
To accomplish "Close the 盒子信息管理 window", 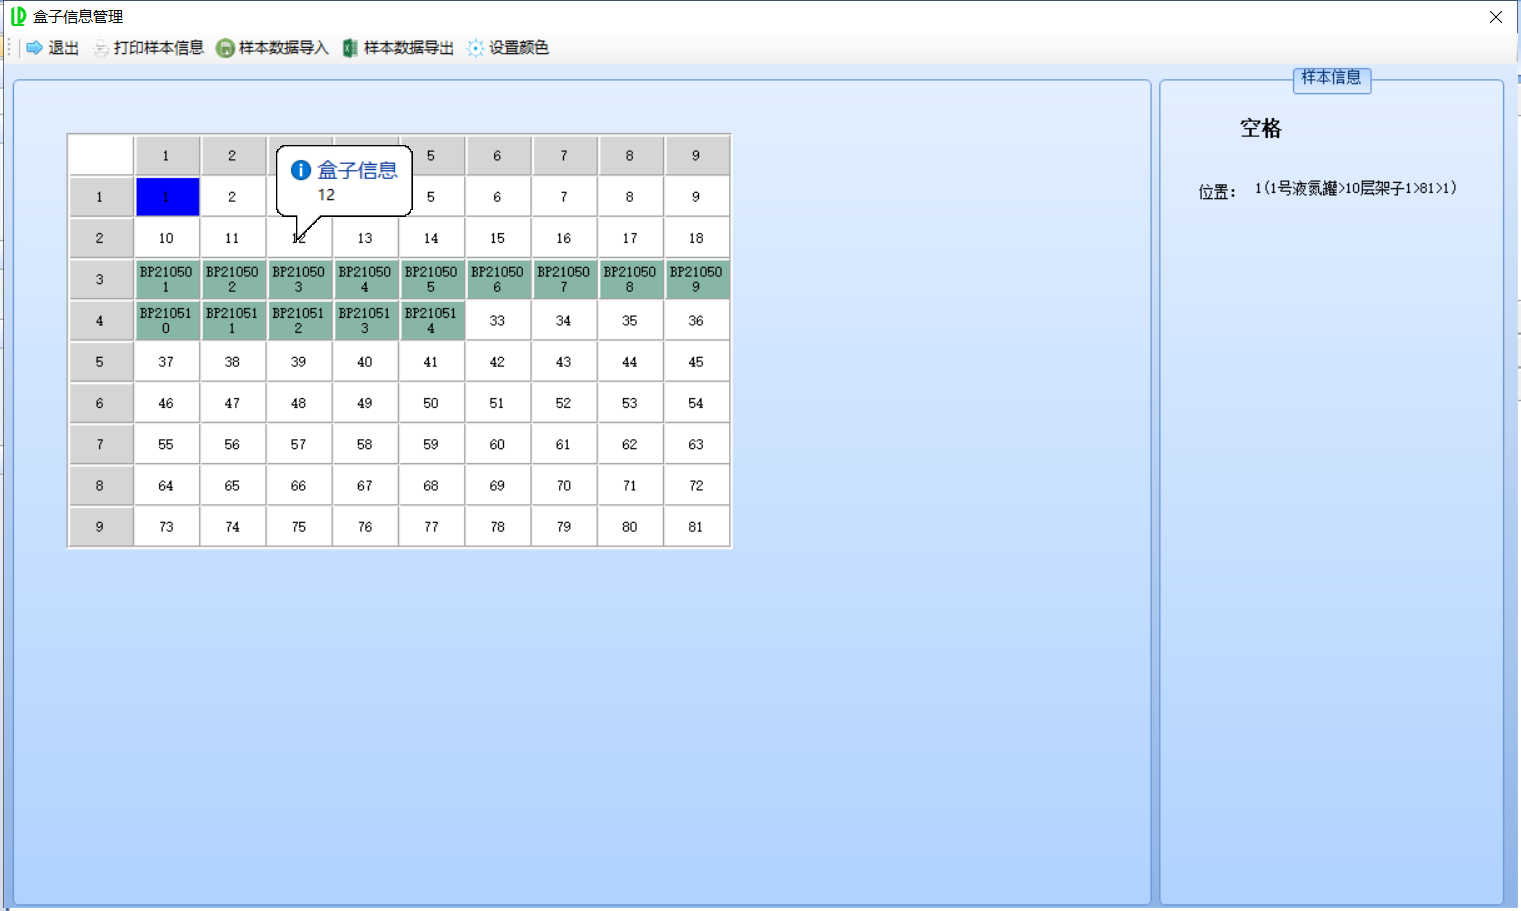I will [x=1496, y=17].
